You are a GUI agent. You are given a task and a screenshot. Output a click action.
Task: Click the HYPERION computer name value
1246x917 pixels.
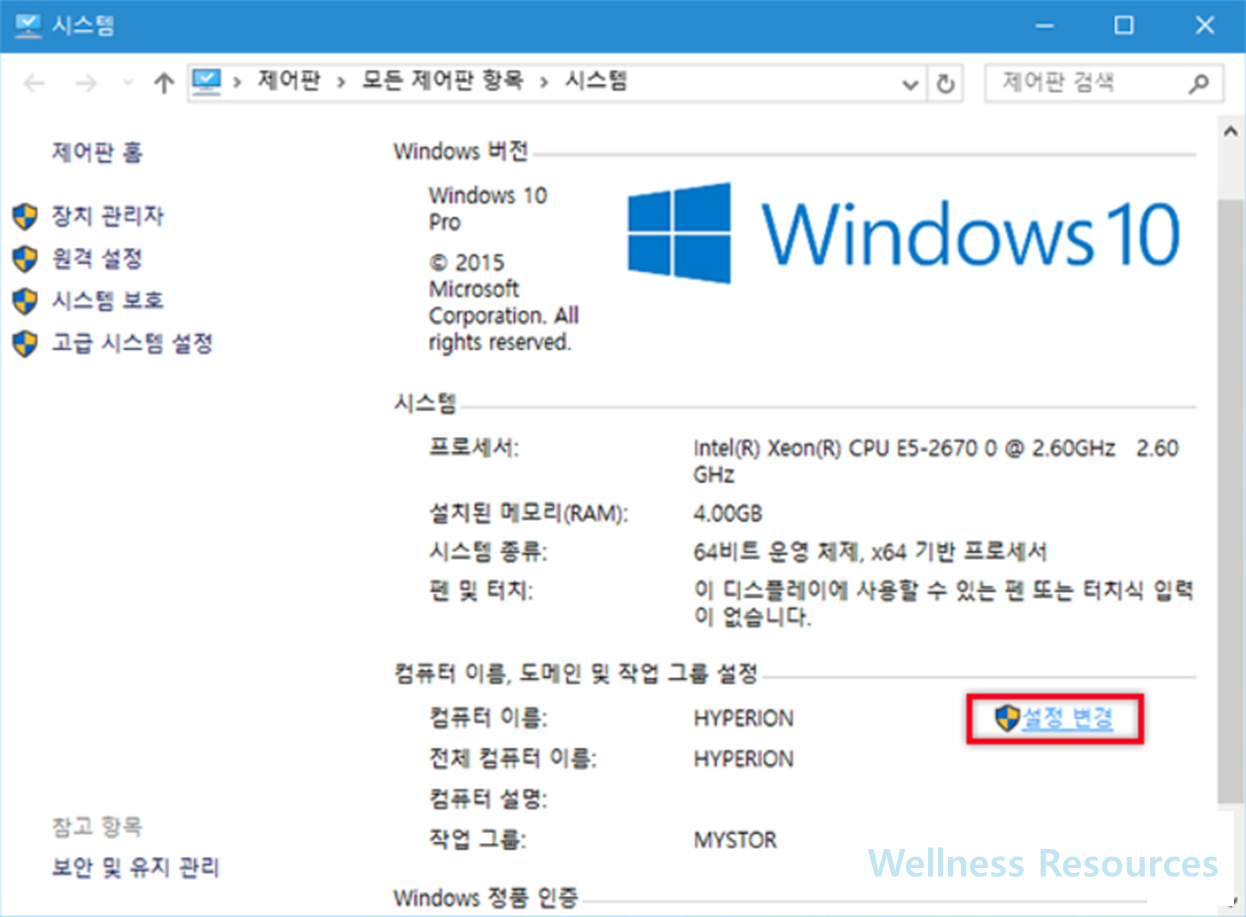tap(744, 719)
